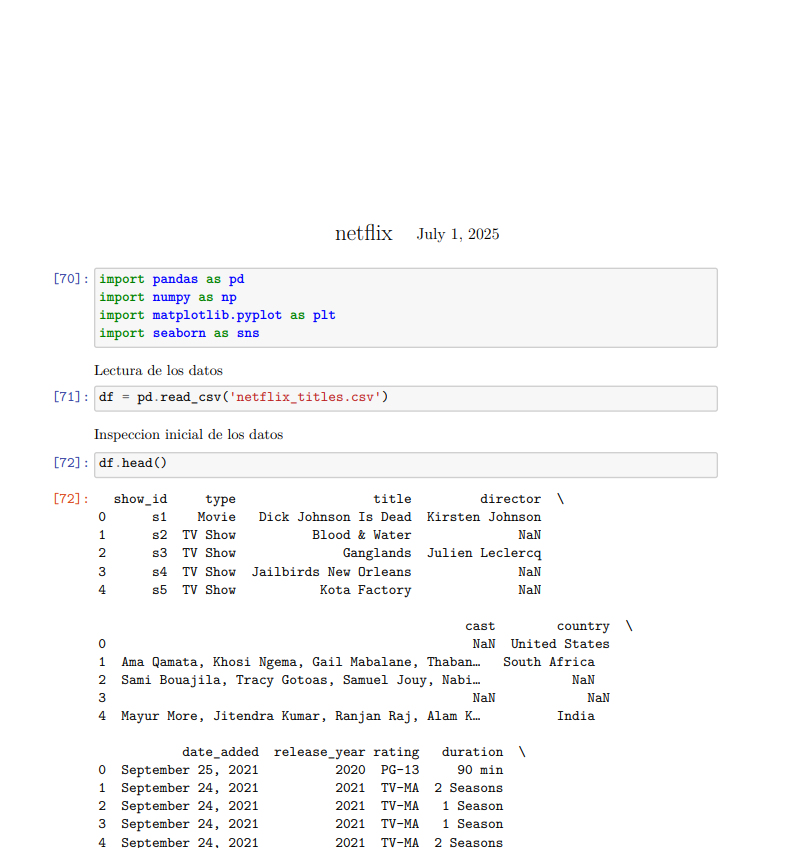Click the 'cast' column header
The image size is (809, 848).
coord(480,626)
